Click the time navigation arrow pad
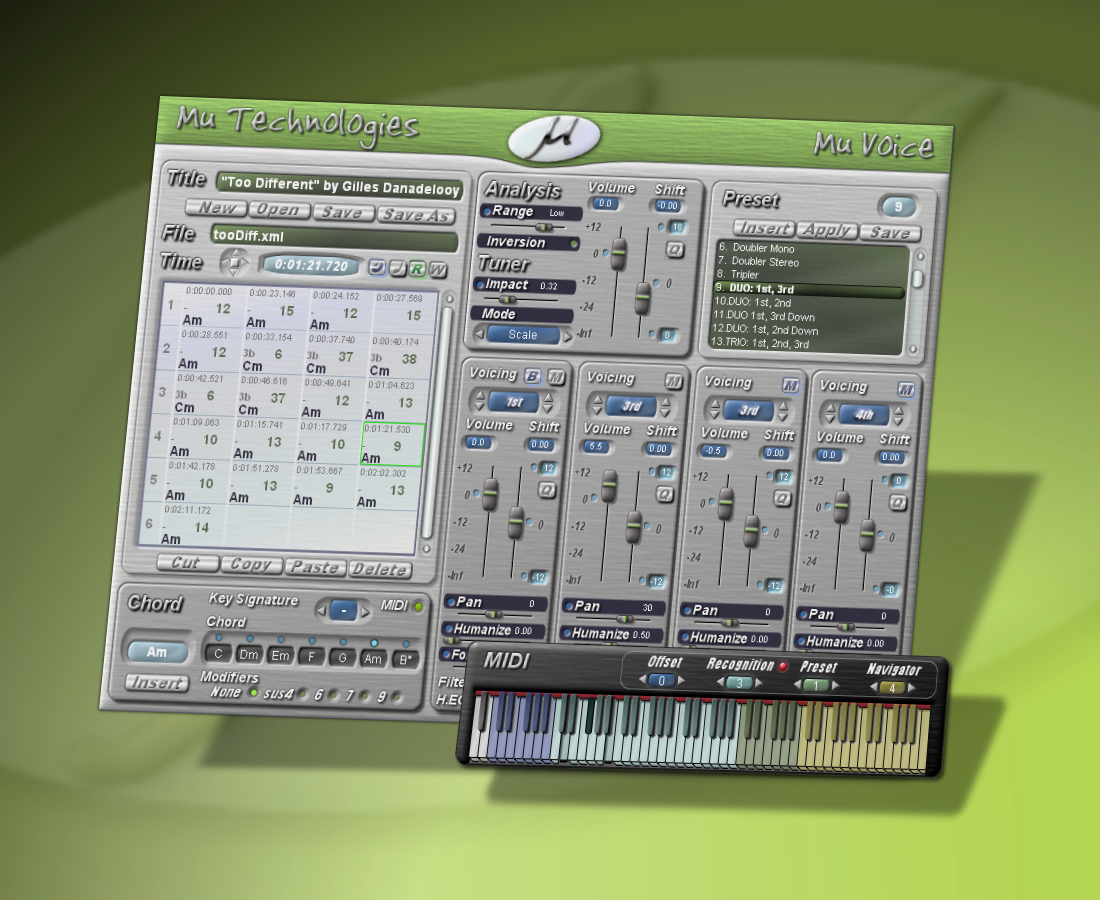This screenshot has height=900, width=1100. pyautogui.click(x=234, y=263)
